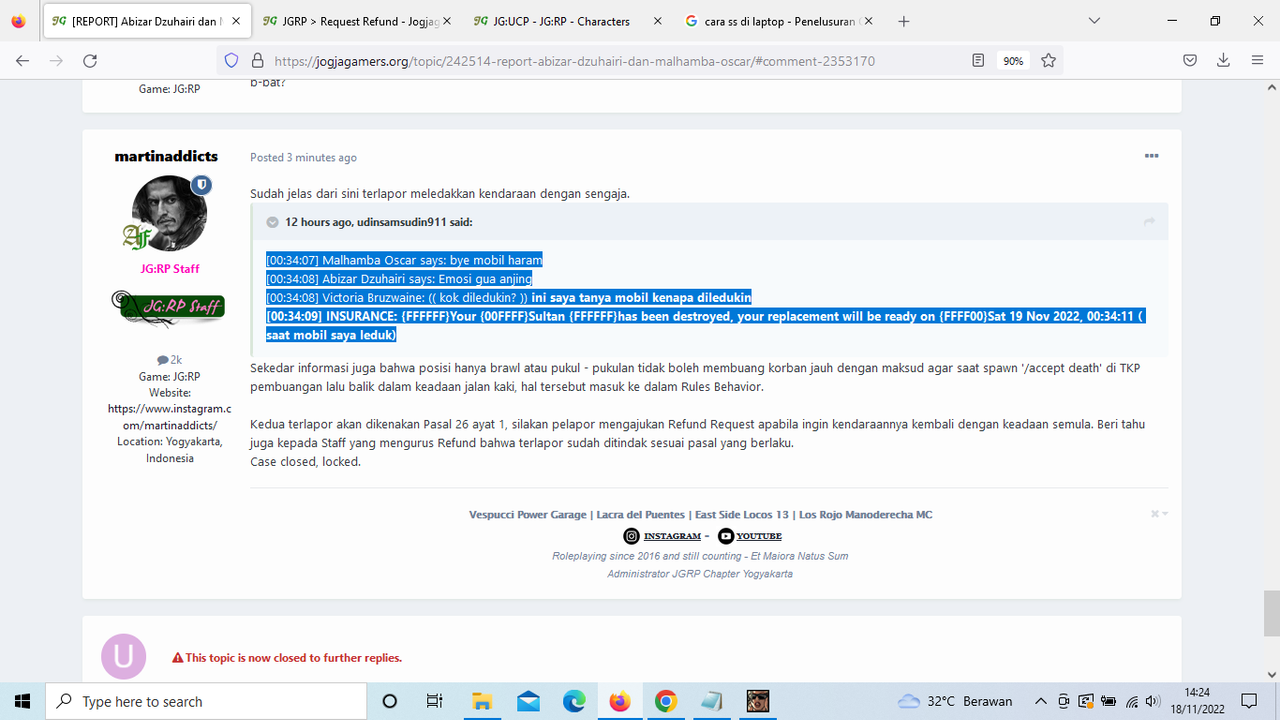
Task: Hide the signature with the x toggle
Action: [1158, 514]
